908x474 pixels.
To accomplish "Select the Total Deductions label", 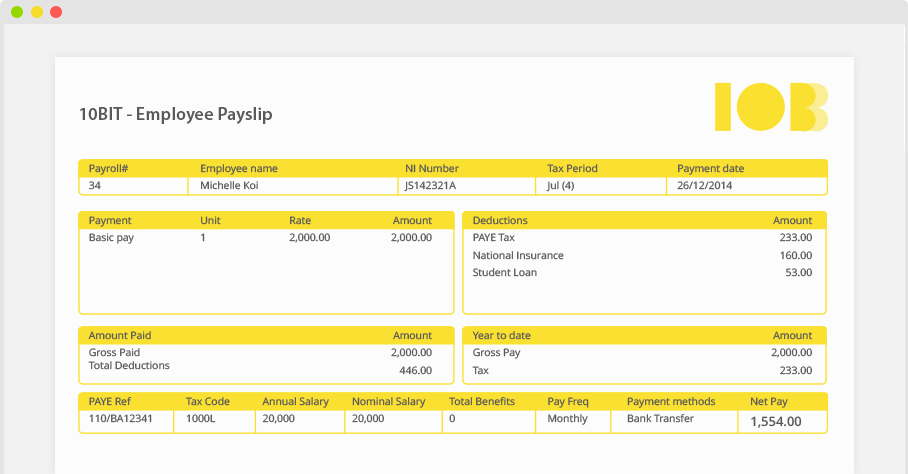I will [x=129, y=365].
